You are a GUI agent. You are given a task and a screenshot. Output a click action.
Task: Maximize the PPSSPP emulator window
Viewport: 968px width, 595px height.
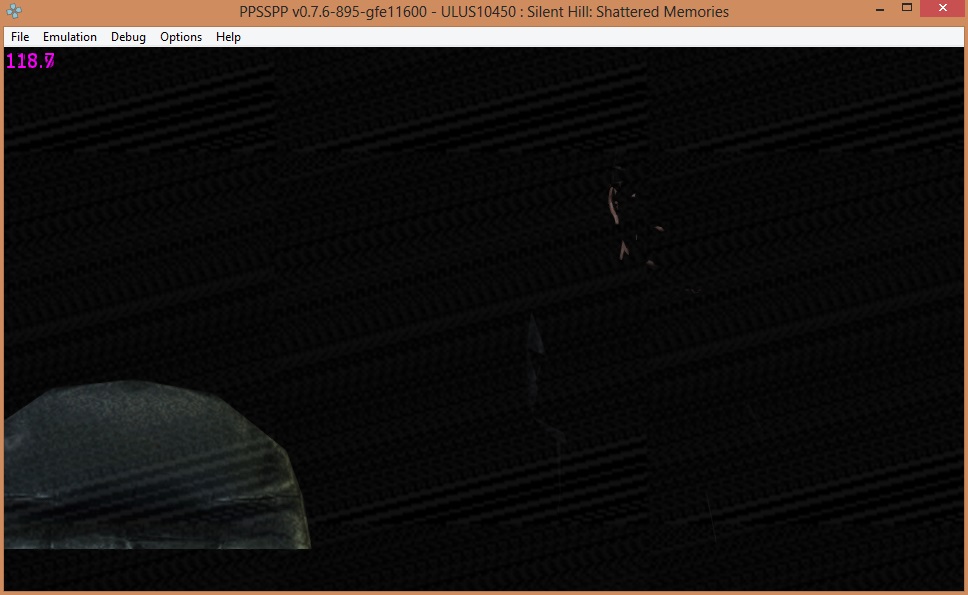pyautogui.click(x=905, y=9)
